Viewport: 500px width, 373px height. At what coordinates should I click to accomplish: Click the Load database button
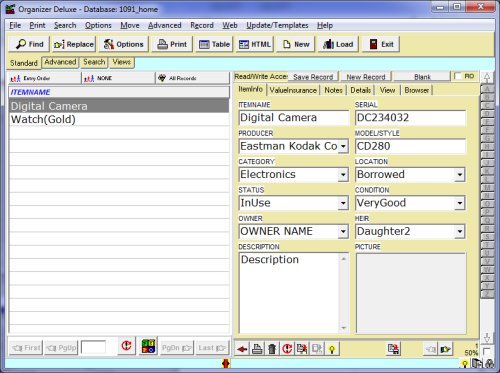(338, 44)
